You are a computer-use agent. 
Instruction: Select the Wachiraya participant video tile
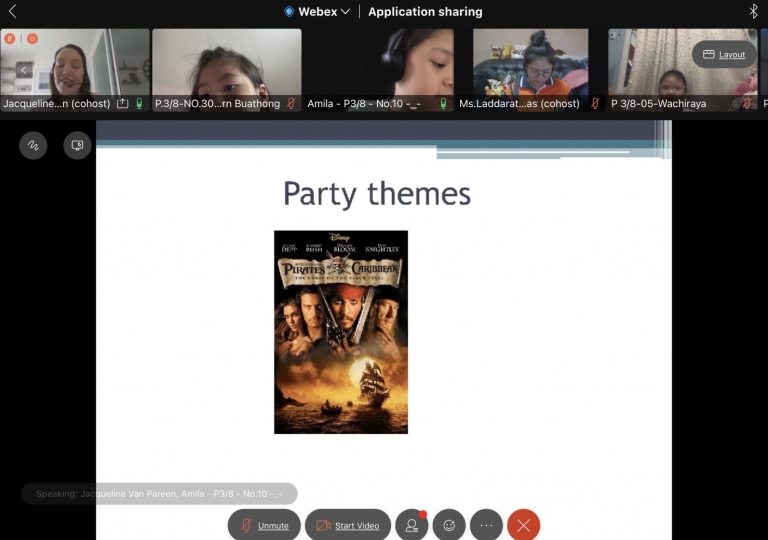[x=683, y=70]
